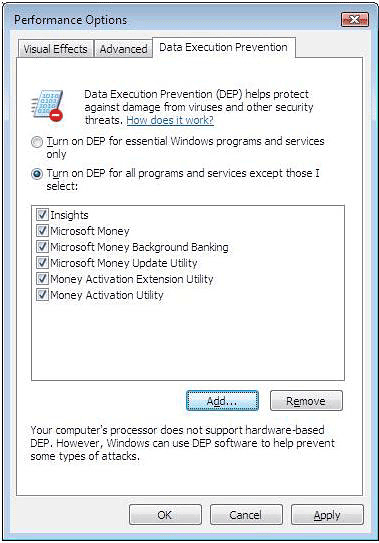
Task: Switch to the Advanced tab
Action: pyautogui.click(x=123, y=49)
